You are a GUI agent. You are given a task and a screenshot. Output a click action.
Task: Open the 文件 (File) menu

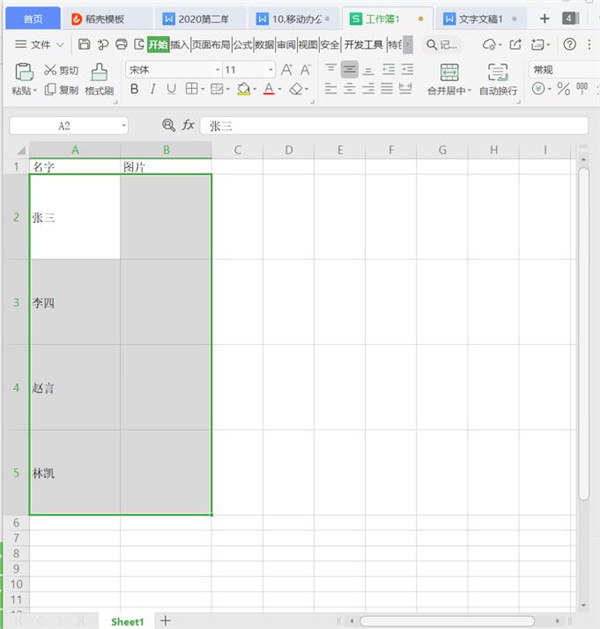pyautogui.click(x=40, y=44)
